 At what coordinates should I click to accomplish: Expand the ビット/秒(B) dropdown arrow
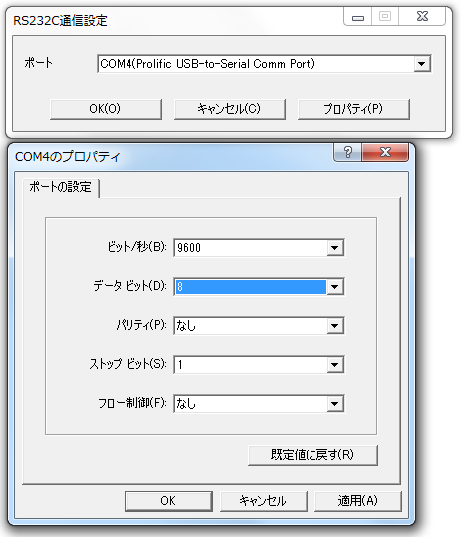(x=335, y=248)
